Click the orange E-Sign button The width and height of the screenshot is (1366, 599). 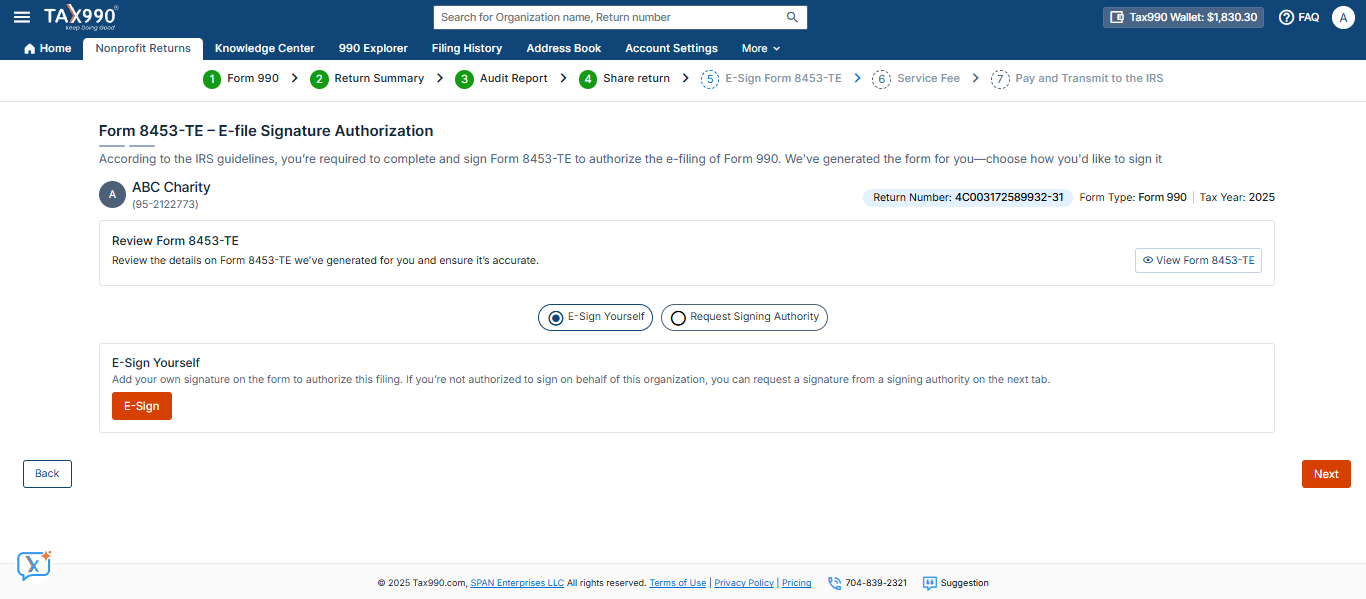click(x=142, y=406)
